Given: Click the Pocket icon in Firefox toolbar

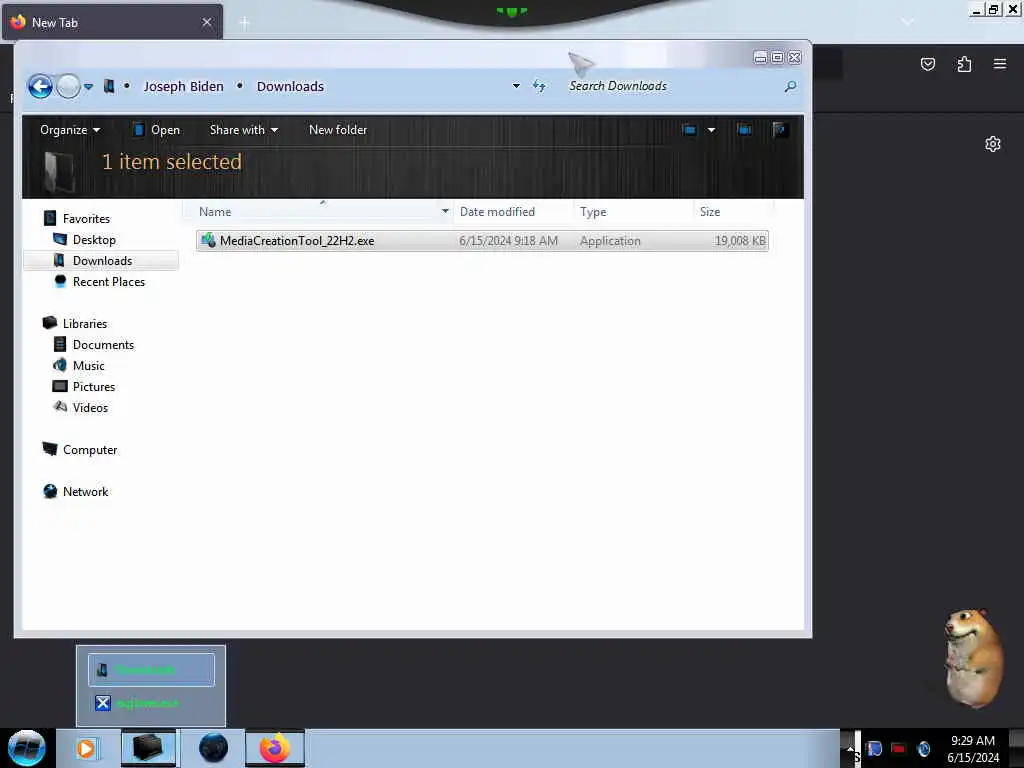Looking at the screenshot, I should click(927, 64).
